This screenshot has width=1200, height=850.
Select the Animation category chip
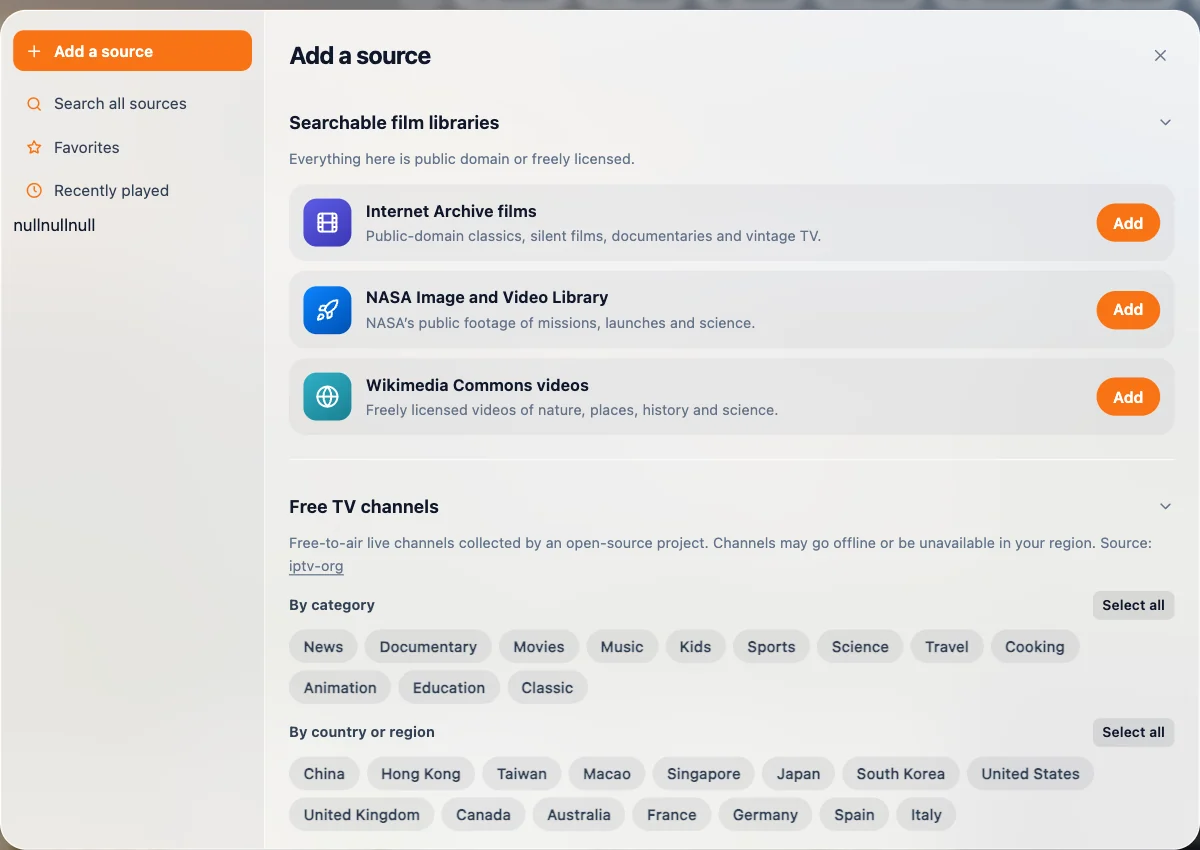point(340,688)
